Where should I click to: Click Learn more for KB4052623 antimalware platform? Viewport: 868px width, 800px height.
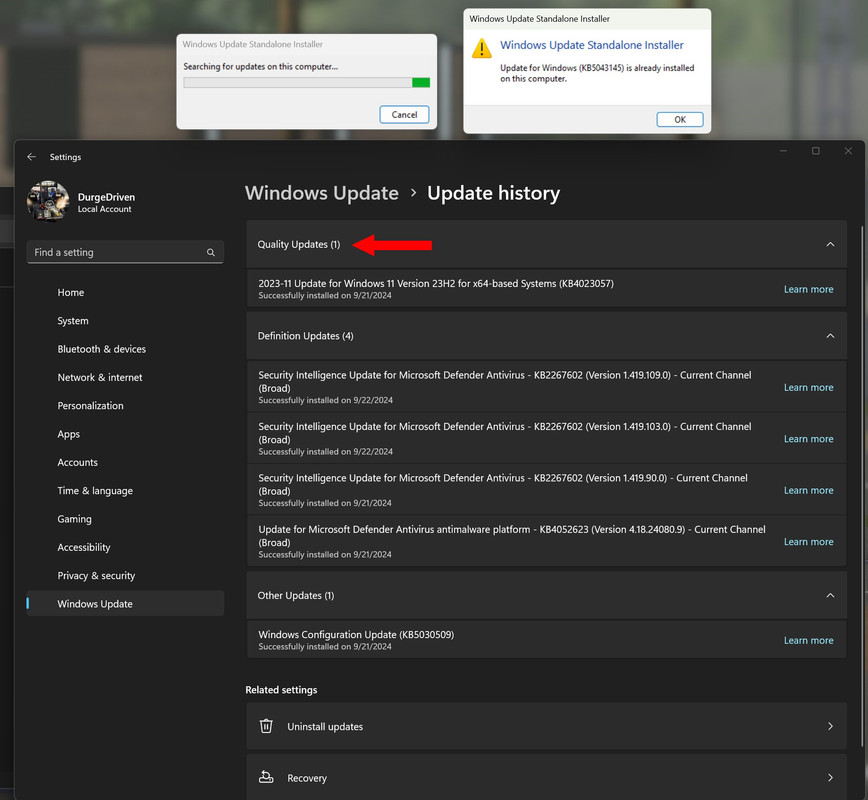click(x=808, y=541)
